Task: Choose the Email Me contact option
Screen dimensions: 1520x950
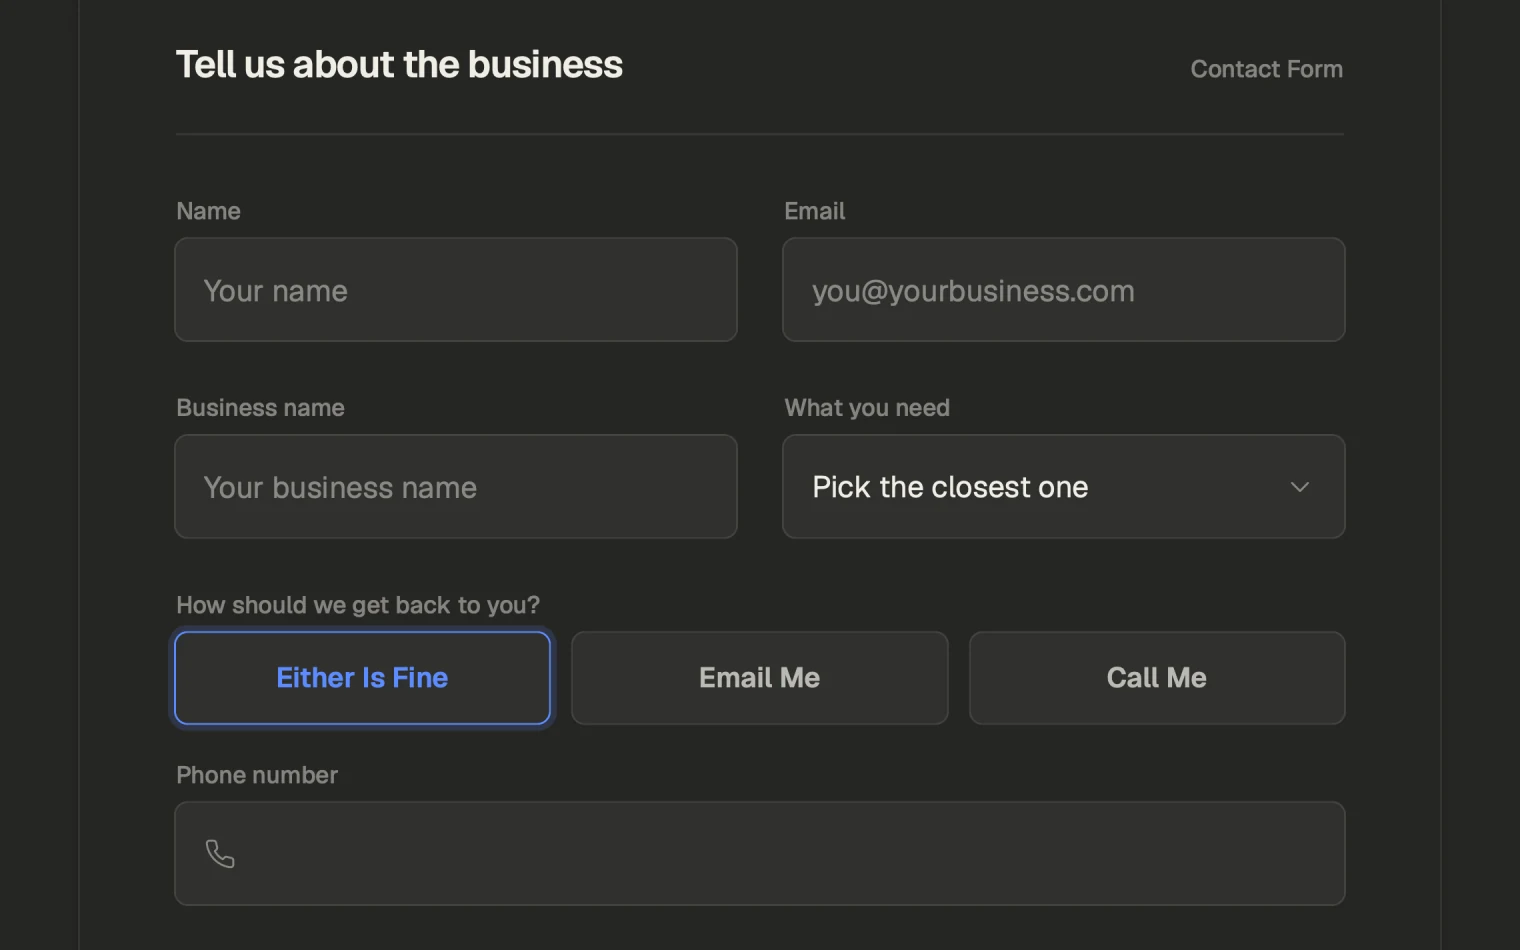Action: point(760,678)
